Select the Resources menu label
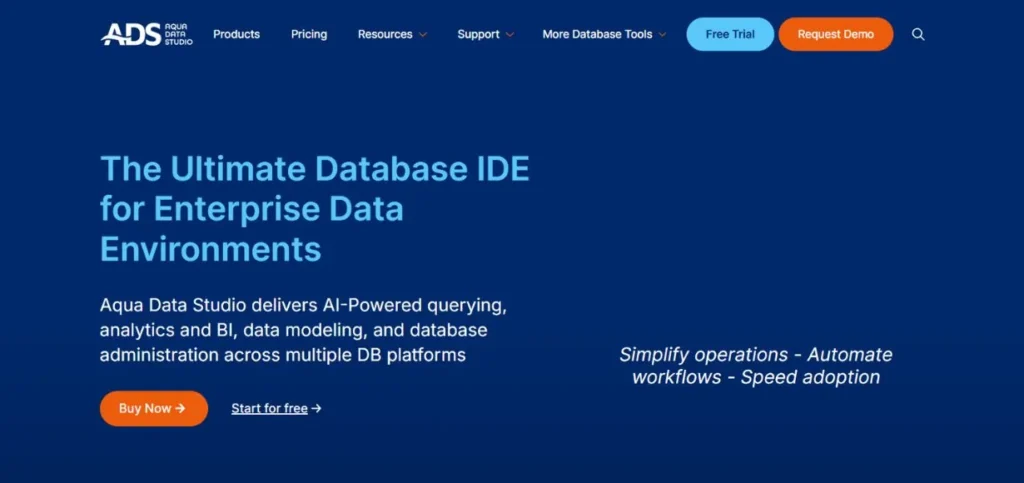The width and height of the screenshot is (1024, 483). tap(385, 34)
